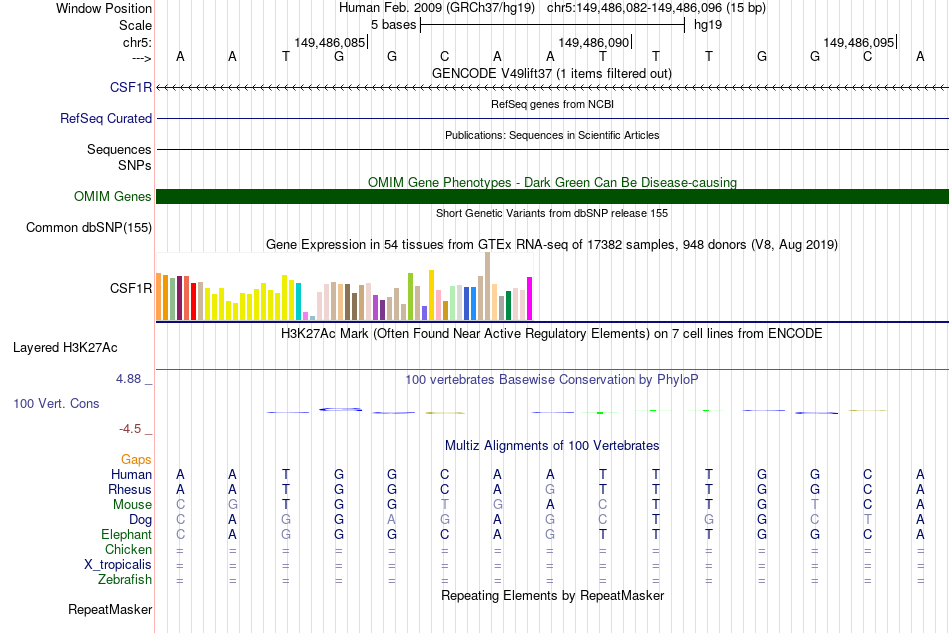The width and height of the screenshot is (950, 633).
Task: Click '100 vertebrates Basewise Conservation by PhyloP'
Action: [x=552, y=379]
